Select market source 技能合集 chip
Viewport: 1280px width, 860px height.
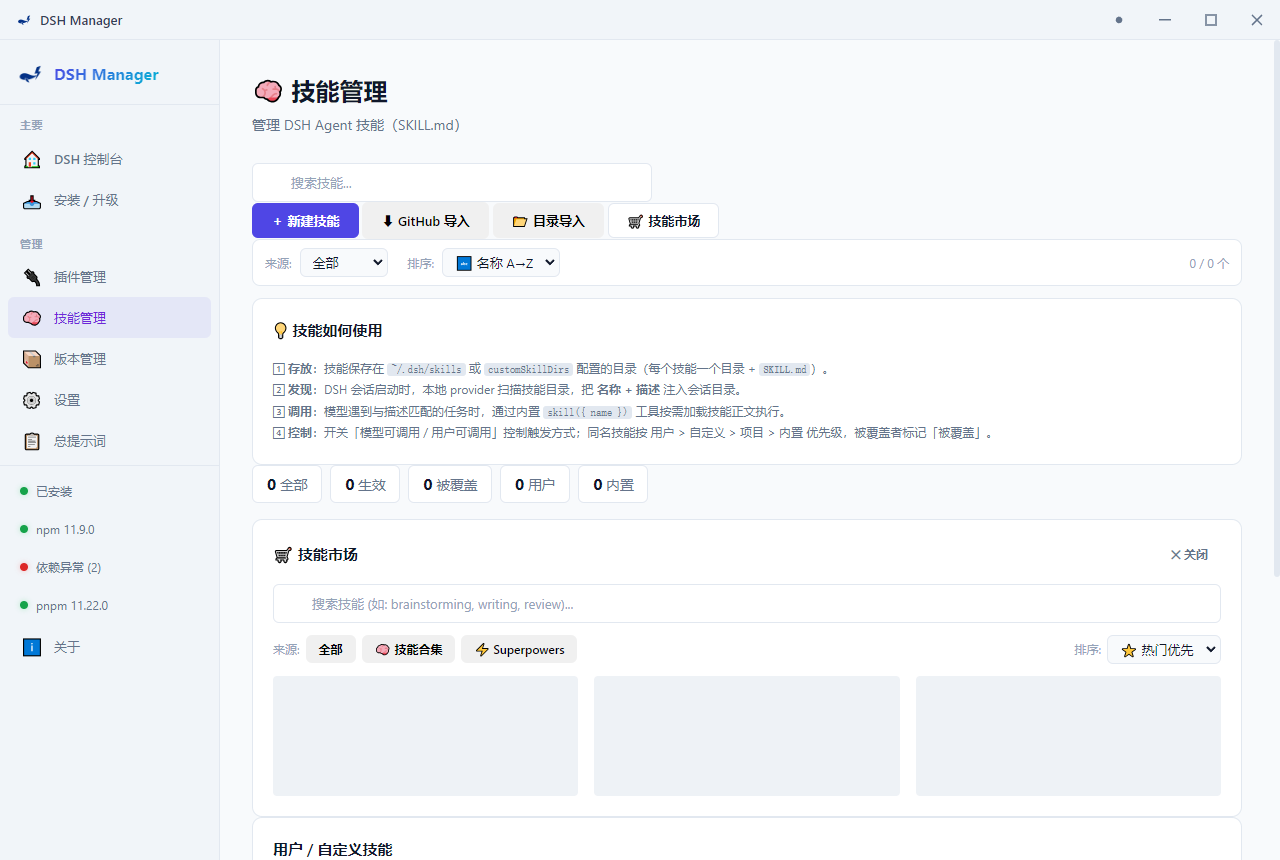(x=408, y=650)
